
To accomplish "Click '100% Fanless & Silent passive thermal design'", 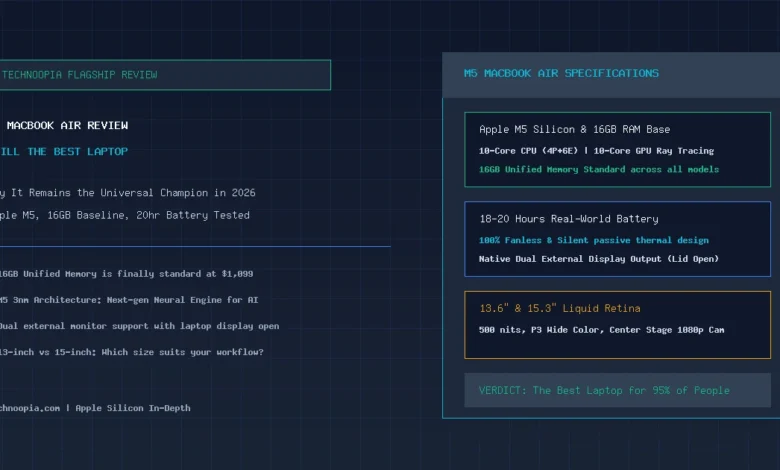I will [x=593, y=240].
